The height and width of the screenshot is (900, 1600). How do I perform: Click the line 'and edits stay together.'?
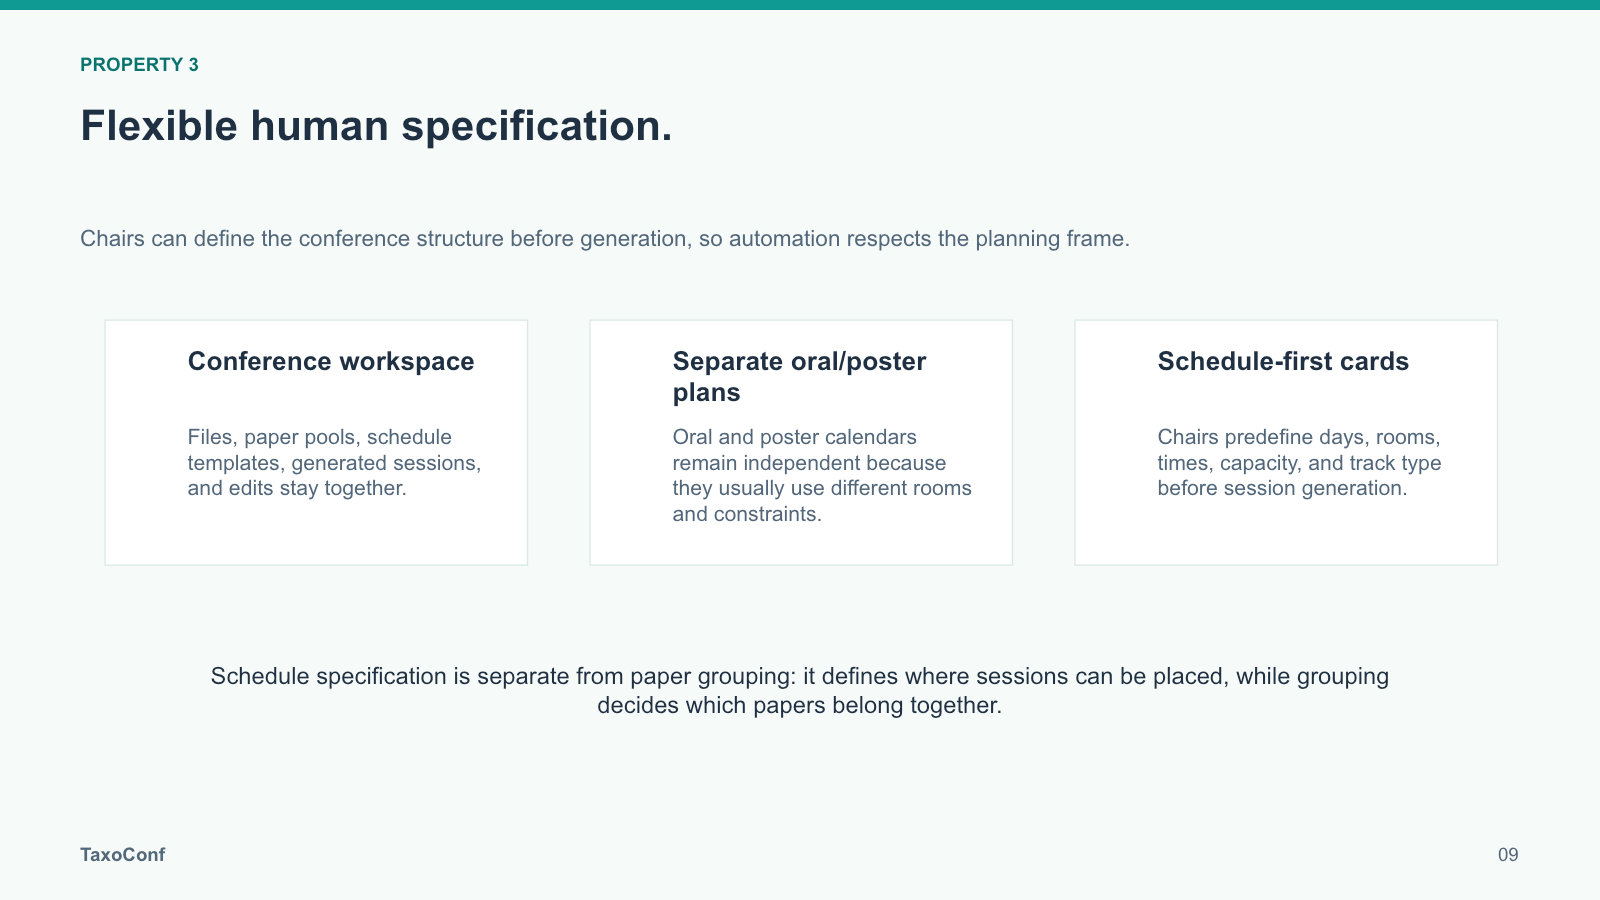pyautogui.click(x=297, y=488)
